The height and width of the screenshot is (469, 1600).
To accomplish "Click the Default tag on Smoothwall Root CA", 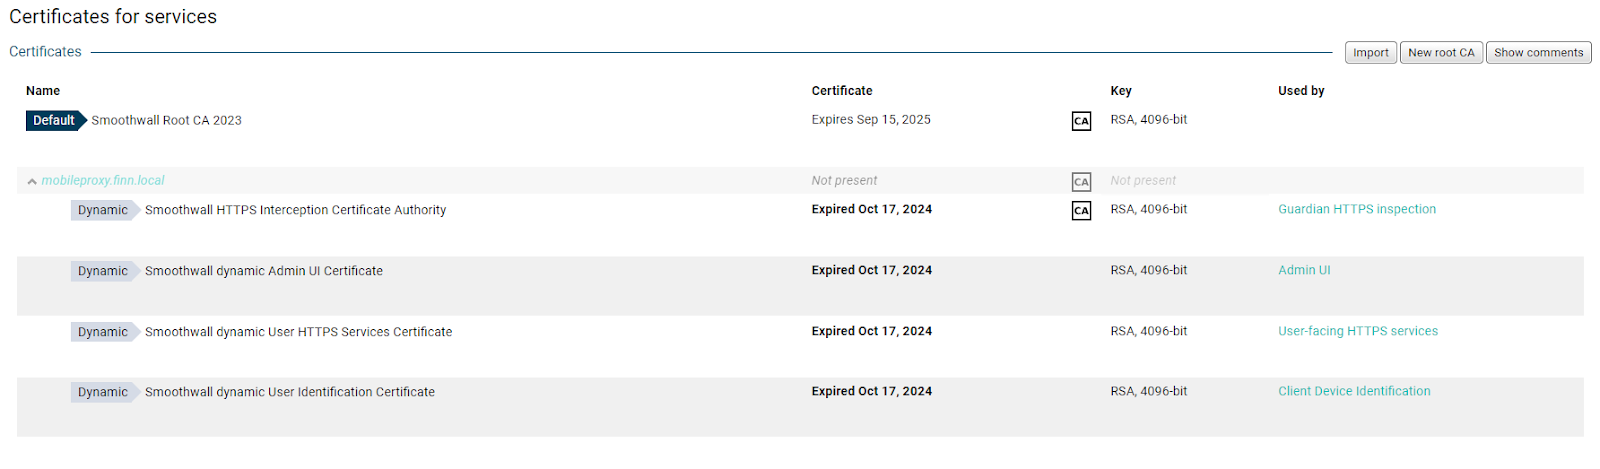I will pyautogui.click(x=54, y=121).
